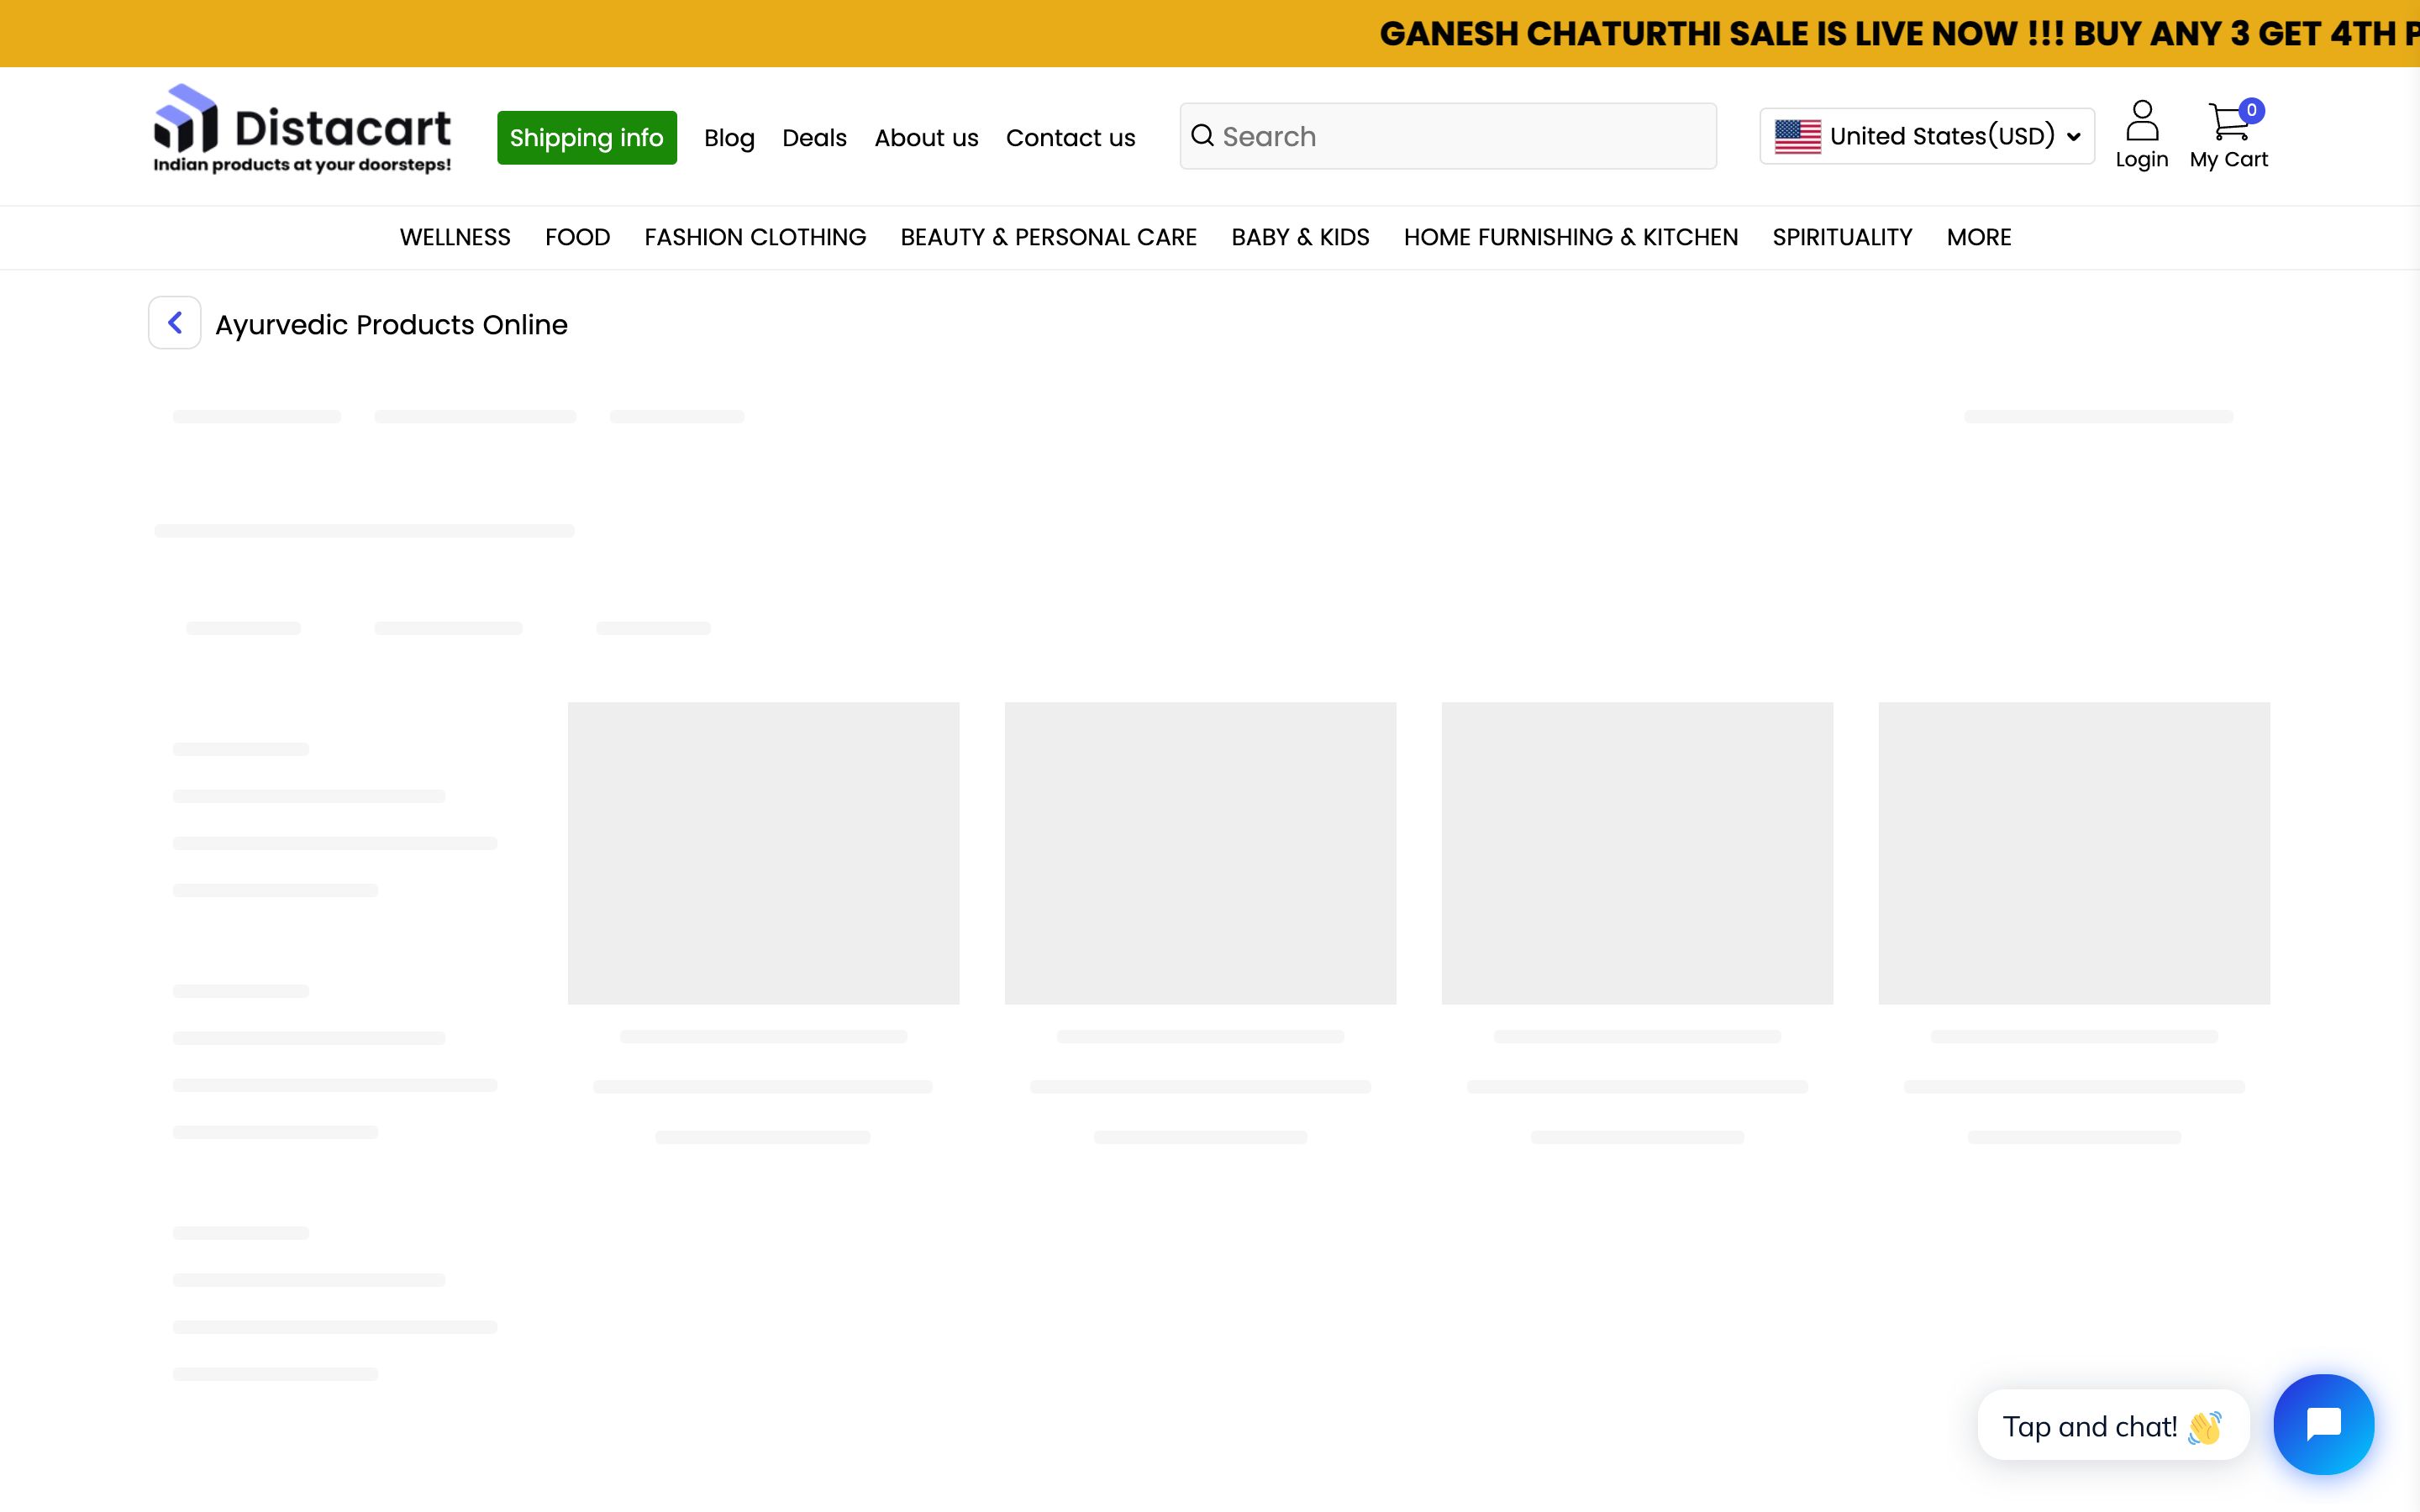Viewport: 2420px width, 1512px height.
Task: Go home via the Distacart logo
Action: pyautogui.click(x=300, y=130)
